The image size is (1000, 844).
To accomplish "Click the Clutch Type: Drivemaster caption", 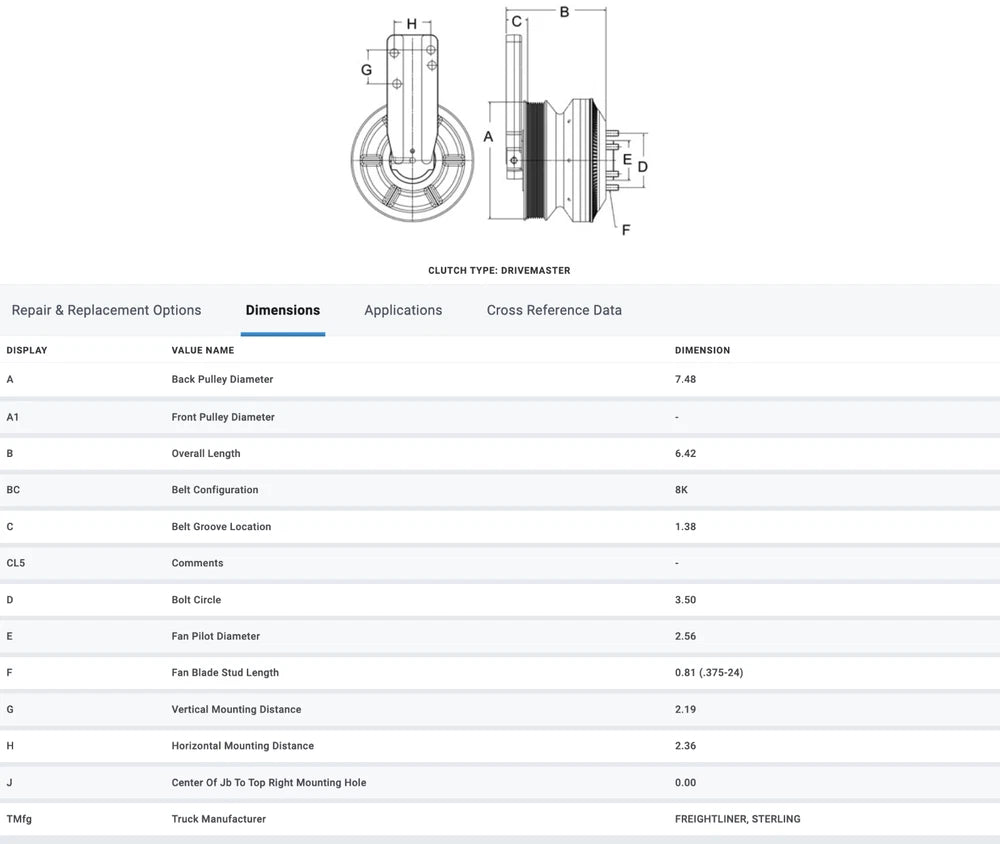I will point(499,271).
